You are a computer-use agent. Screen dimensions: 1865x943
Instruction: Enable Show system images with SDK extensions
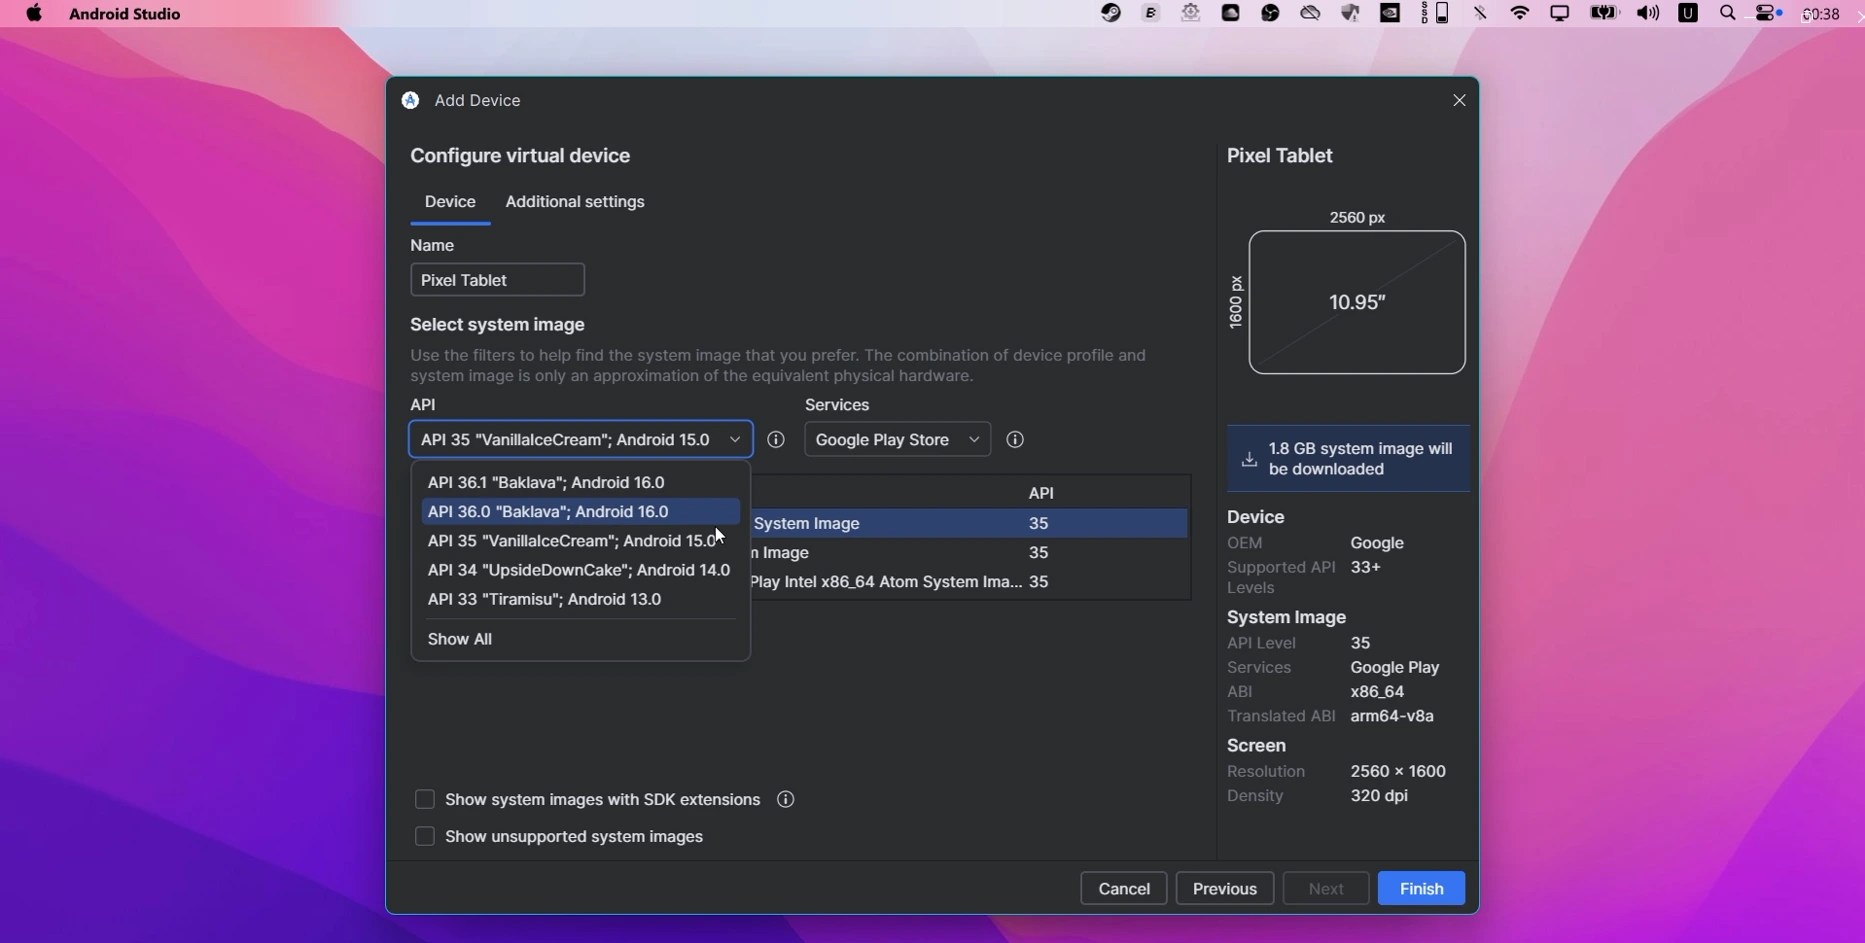(425, 800)
